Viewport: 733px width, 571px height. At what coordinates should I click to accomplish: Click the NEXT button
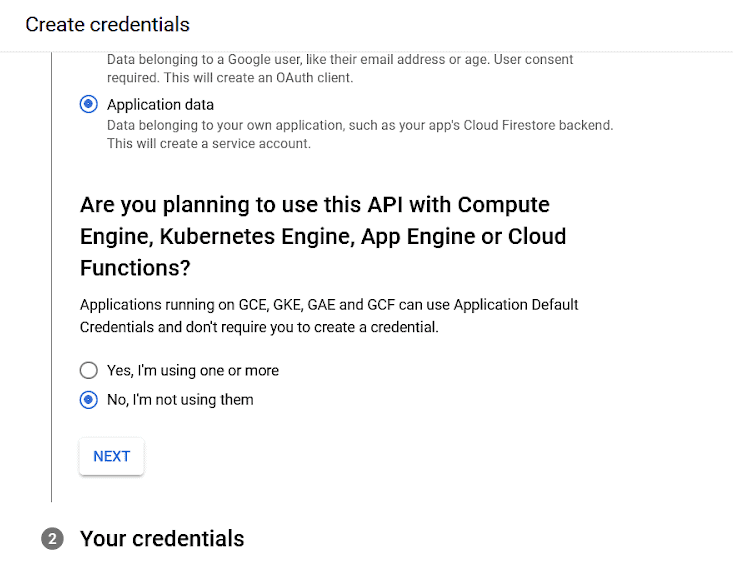(x=112, y=456)
